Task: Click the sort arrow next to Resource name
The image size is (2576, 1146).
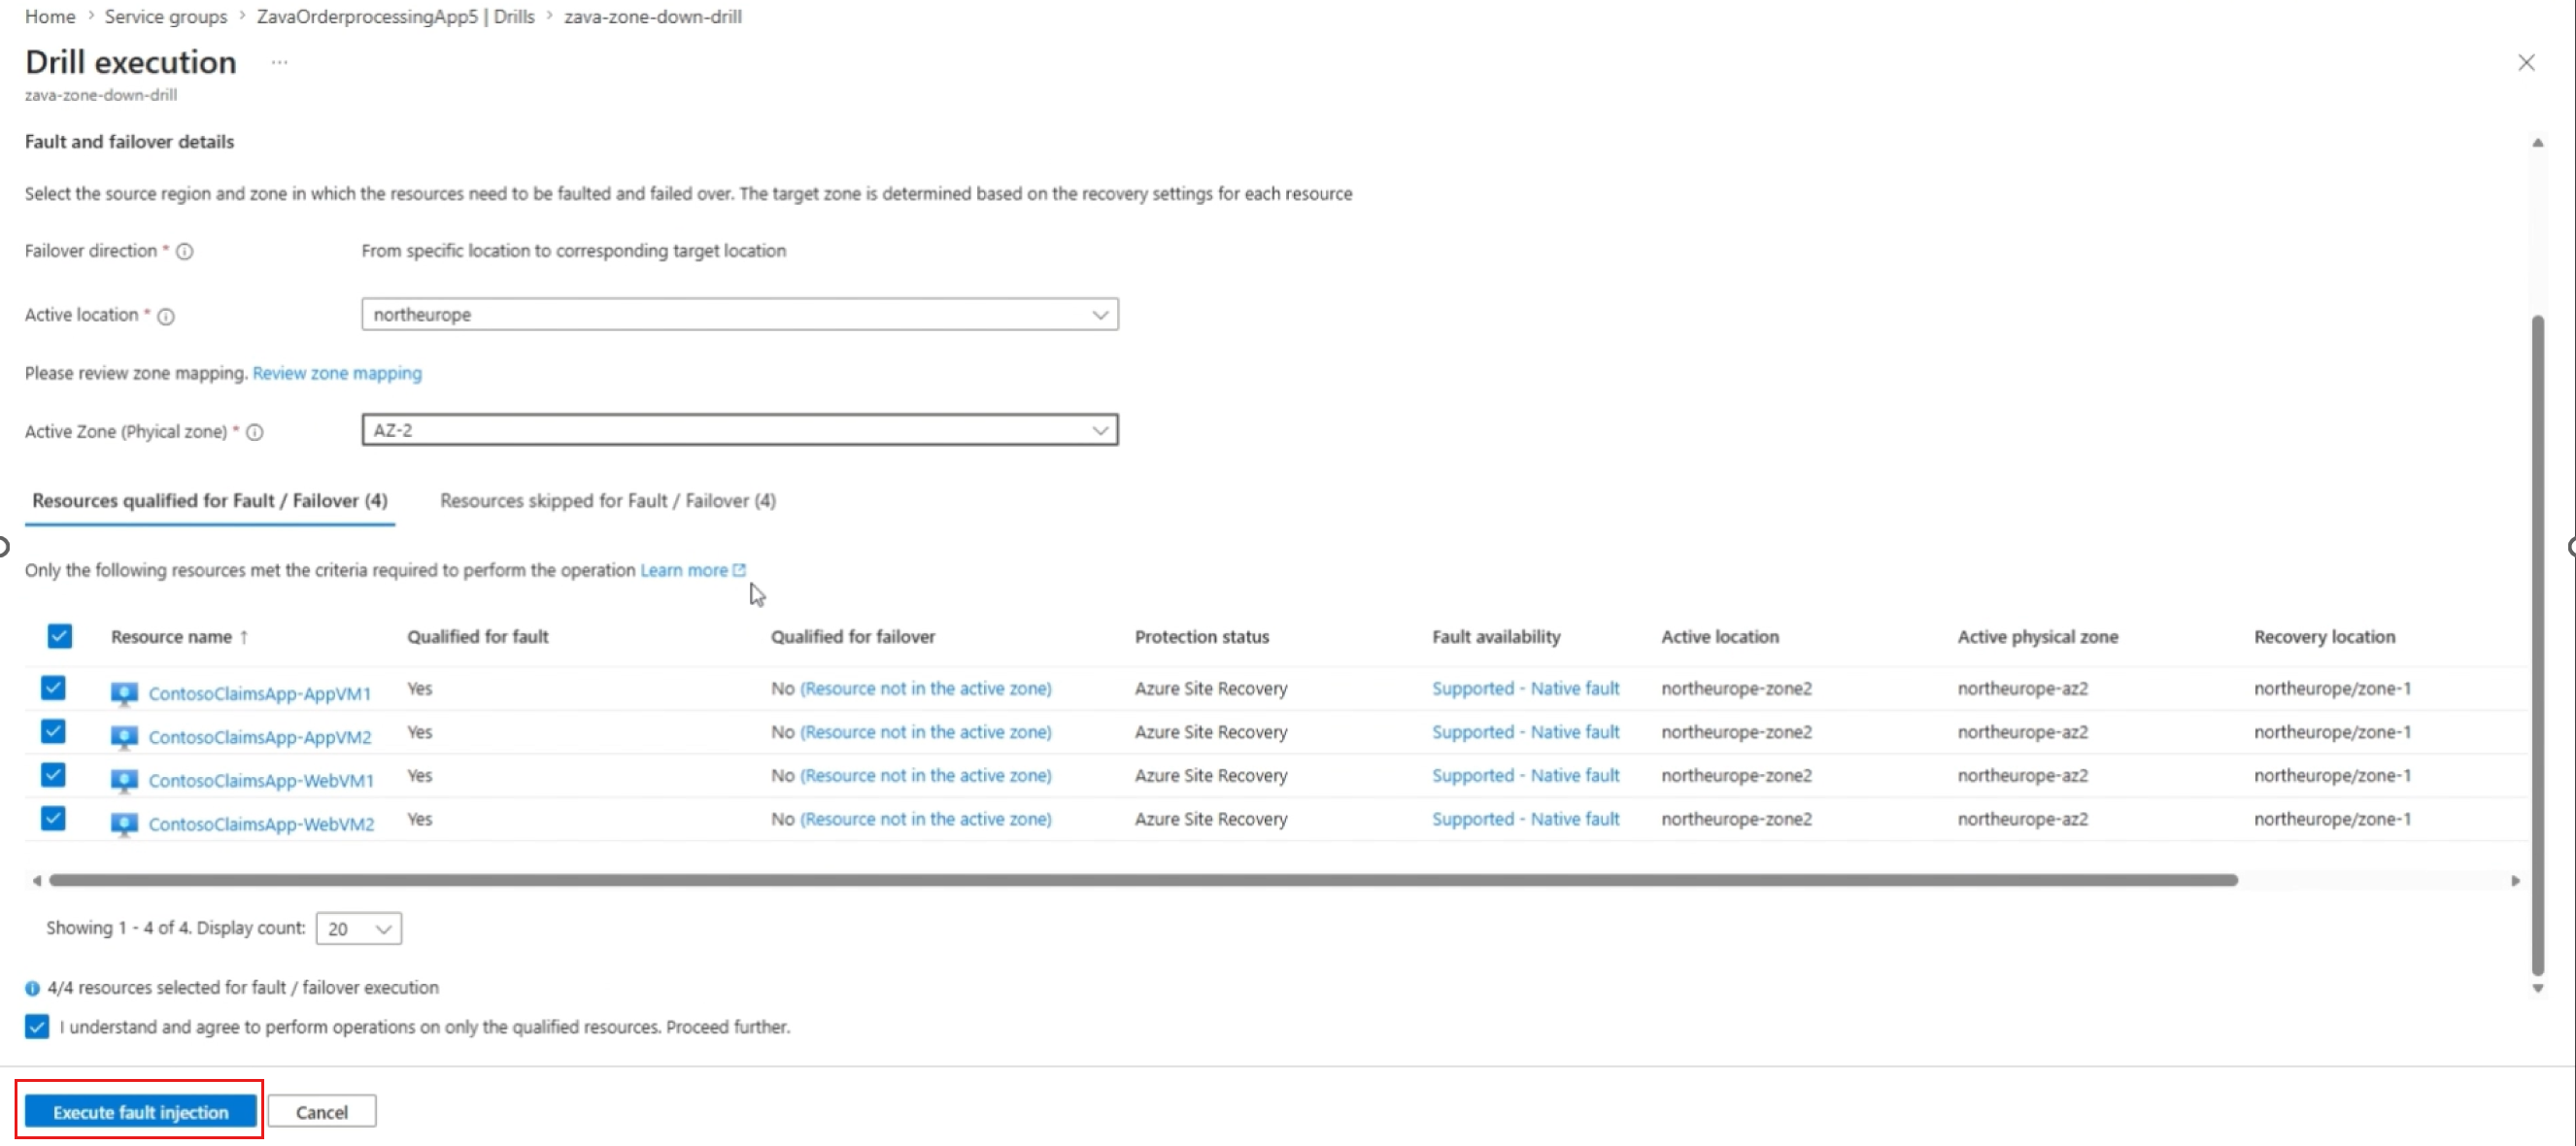Action: 244,637
